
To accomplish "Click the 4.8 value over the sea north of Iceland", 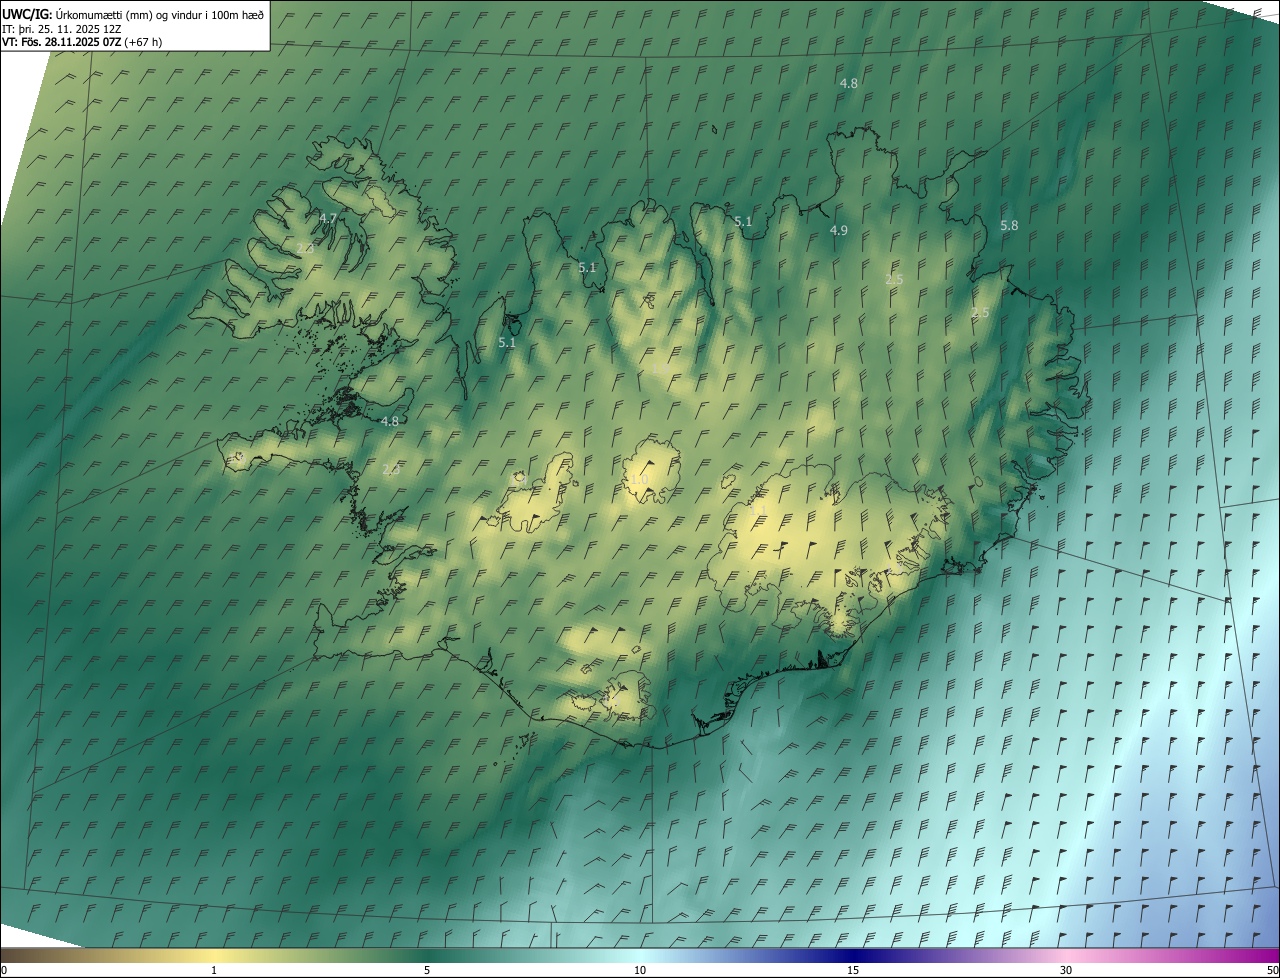I will click(848, 84).
